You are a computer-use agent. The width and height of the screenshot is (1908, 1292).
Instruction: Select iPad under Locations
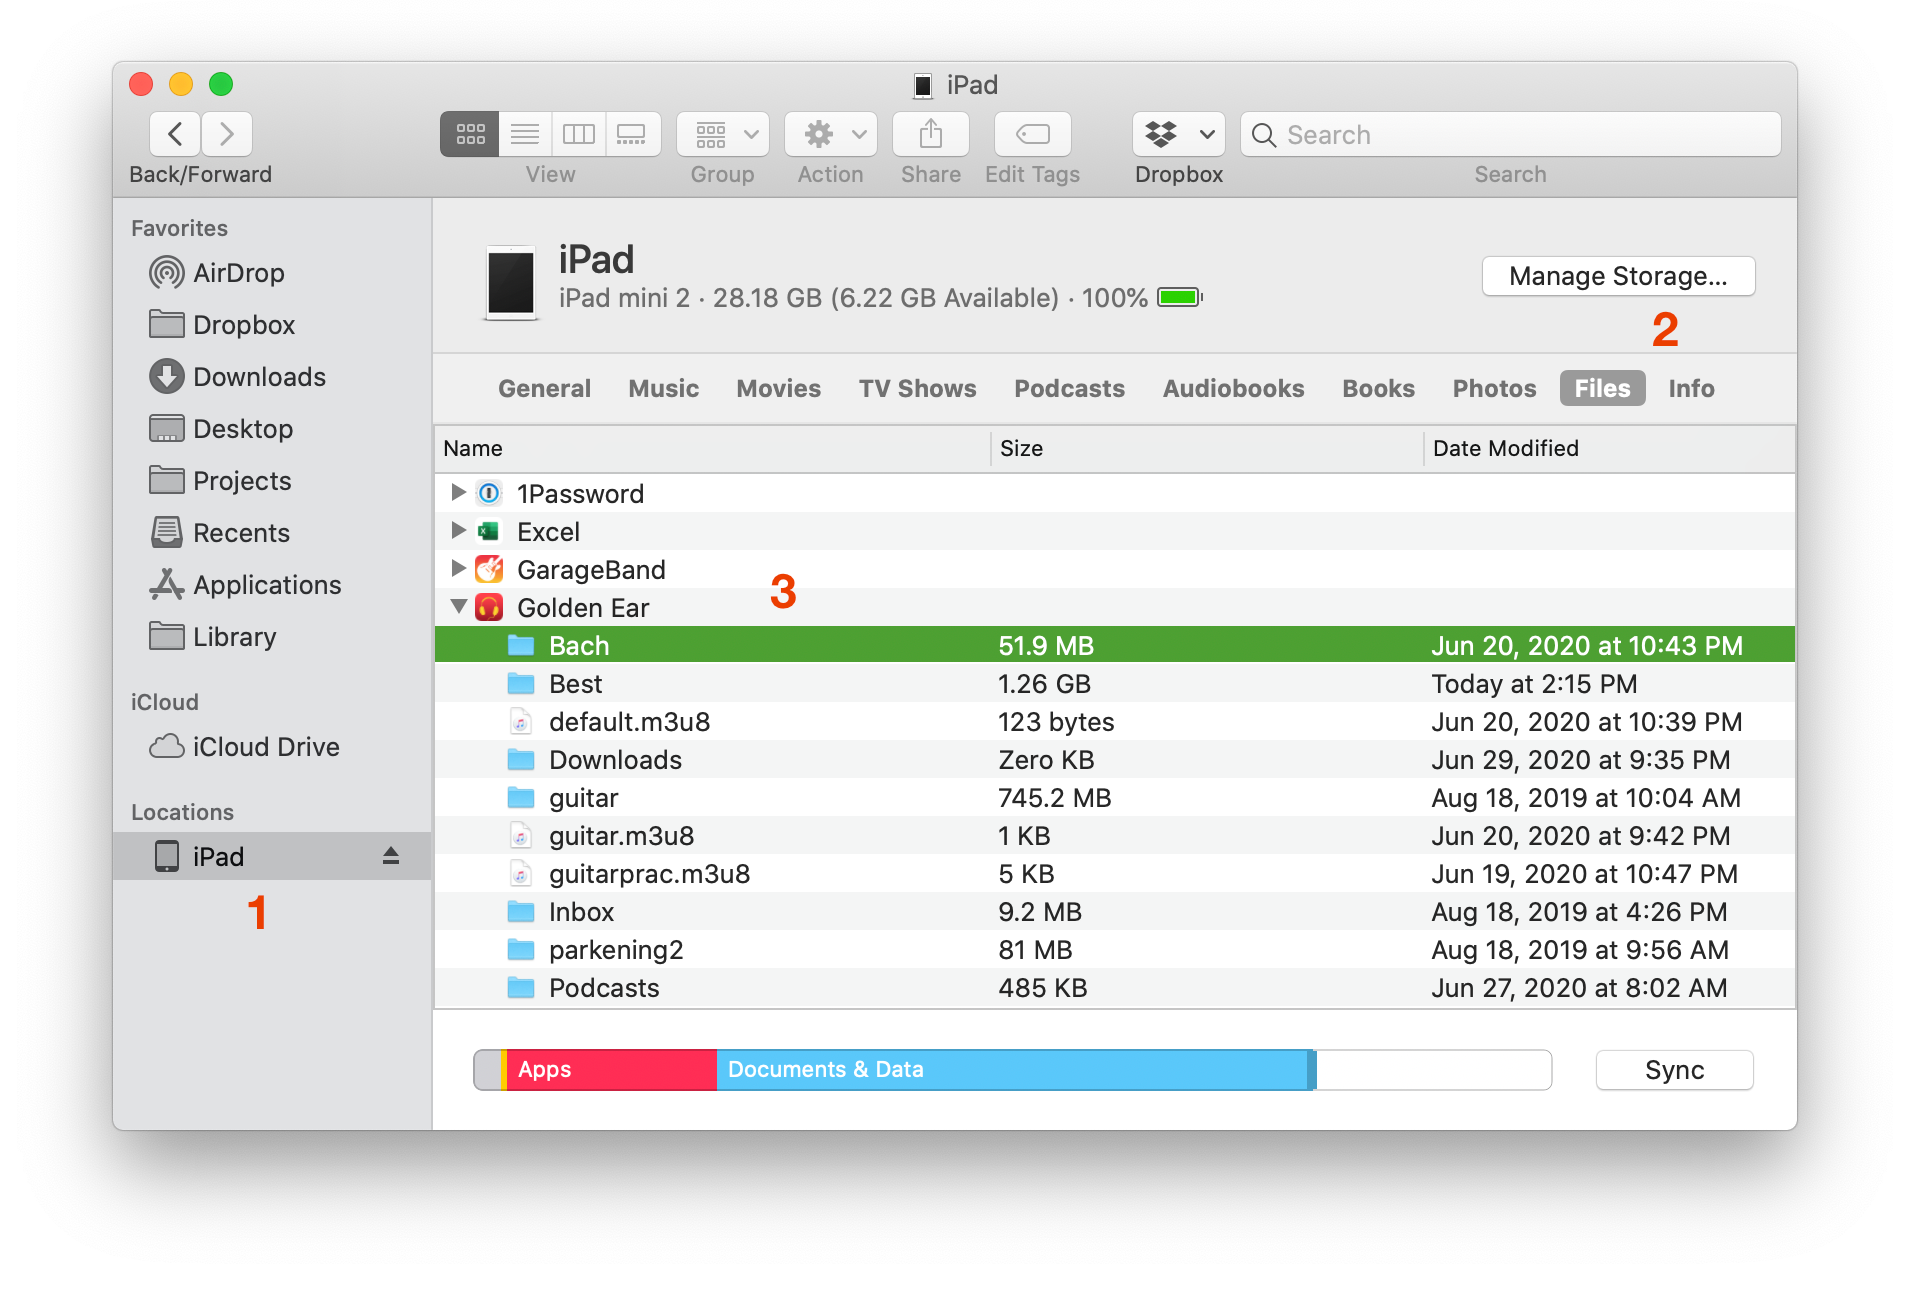(272, 857)
